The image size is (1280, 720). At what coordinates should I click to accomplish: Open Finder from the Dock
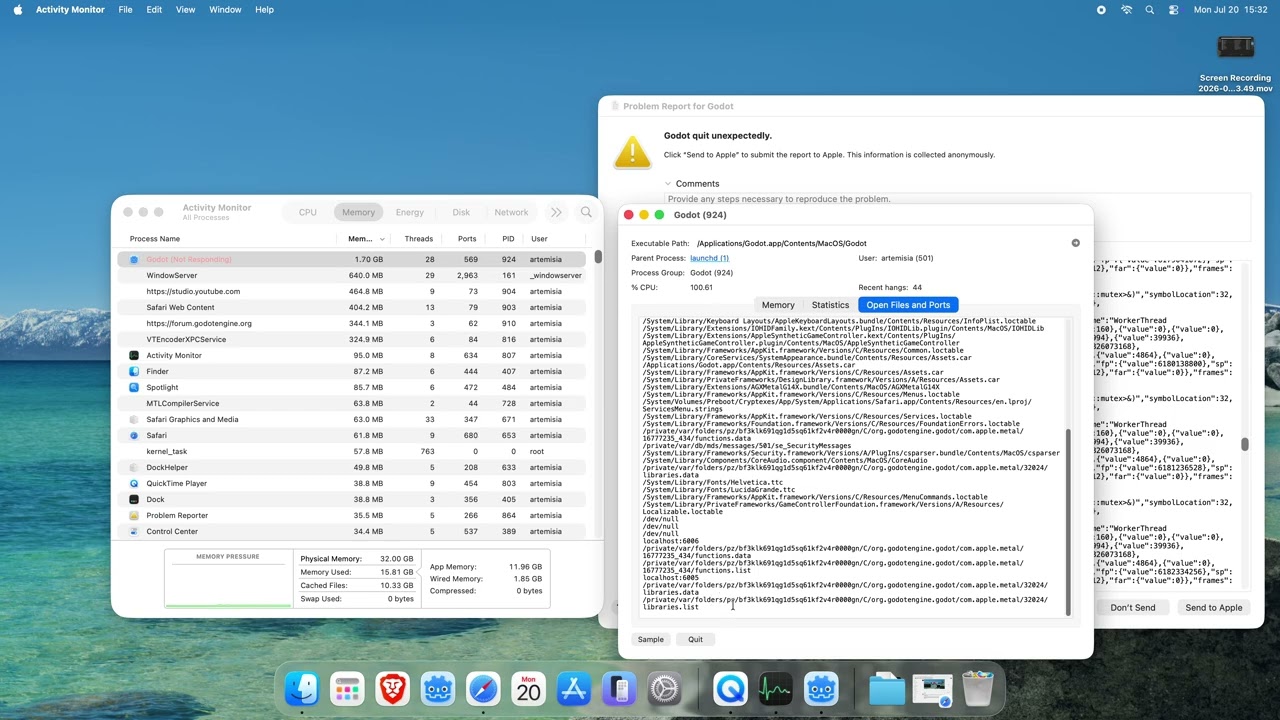(302, 689)
